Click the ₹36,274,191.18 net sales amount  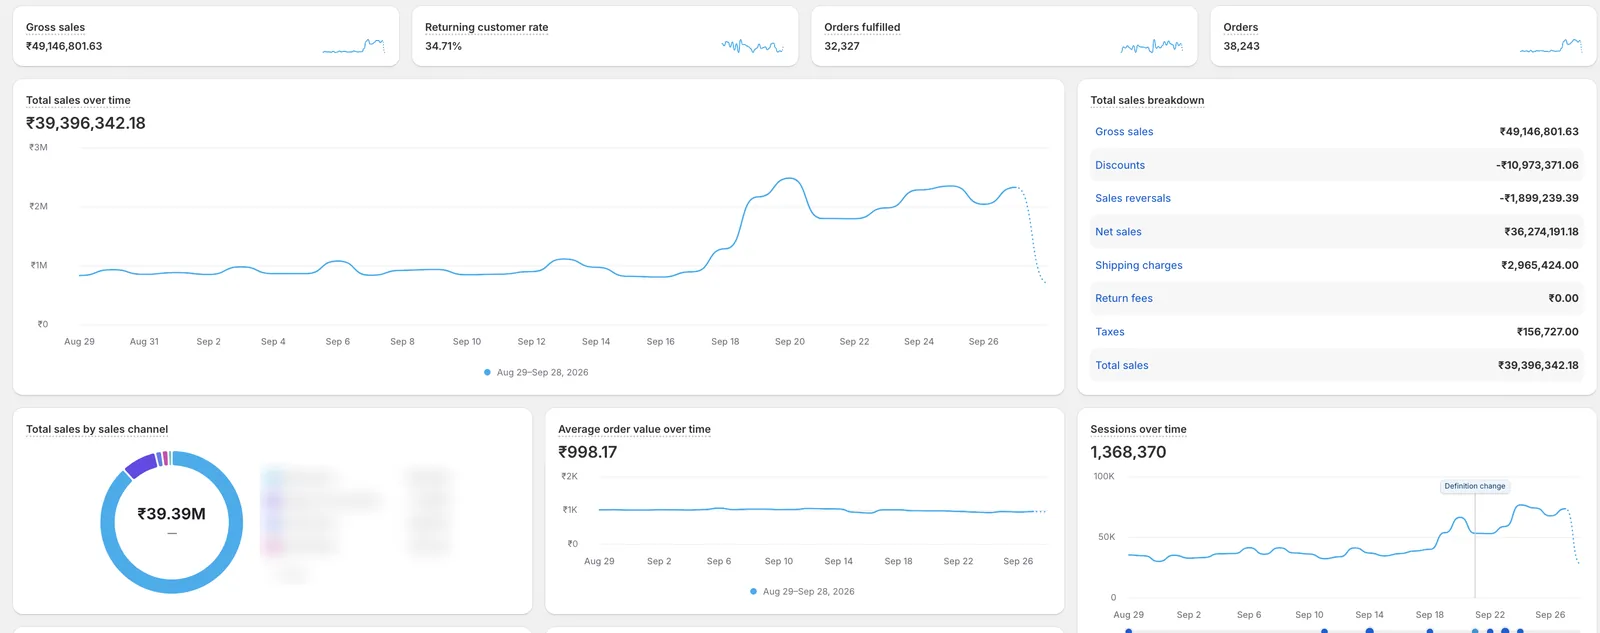tap(1541, 232)
